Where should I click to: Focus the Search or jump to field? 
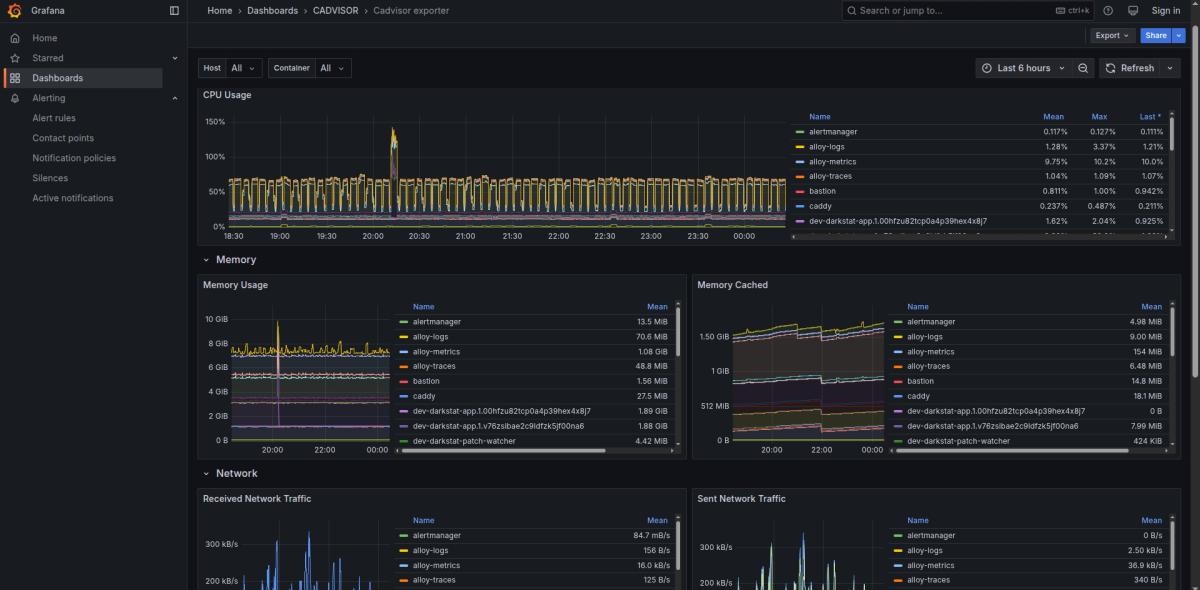click(x=968, y=11)
